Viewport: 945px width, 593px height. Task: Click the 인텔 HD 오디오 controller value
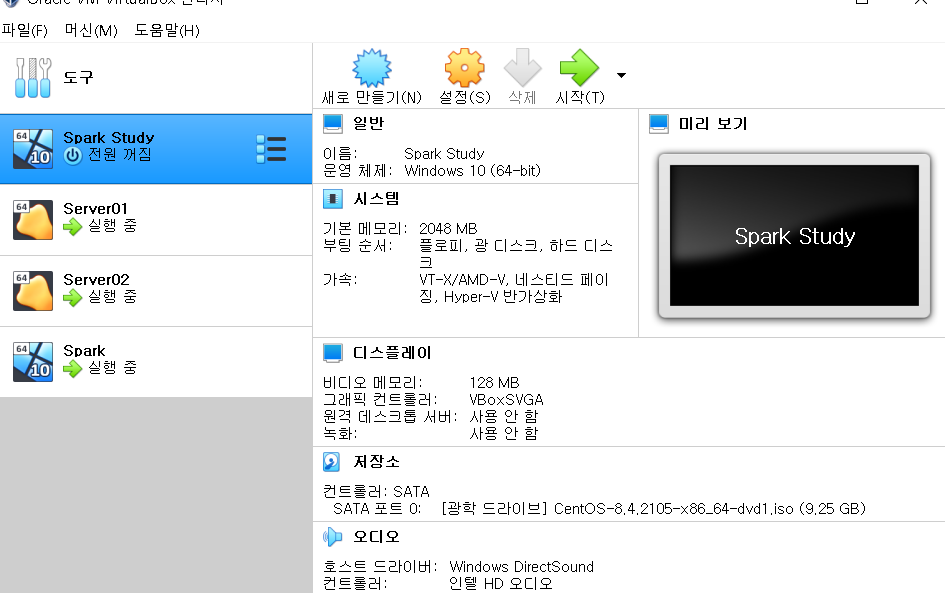pos(501,584)
